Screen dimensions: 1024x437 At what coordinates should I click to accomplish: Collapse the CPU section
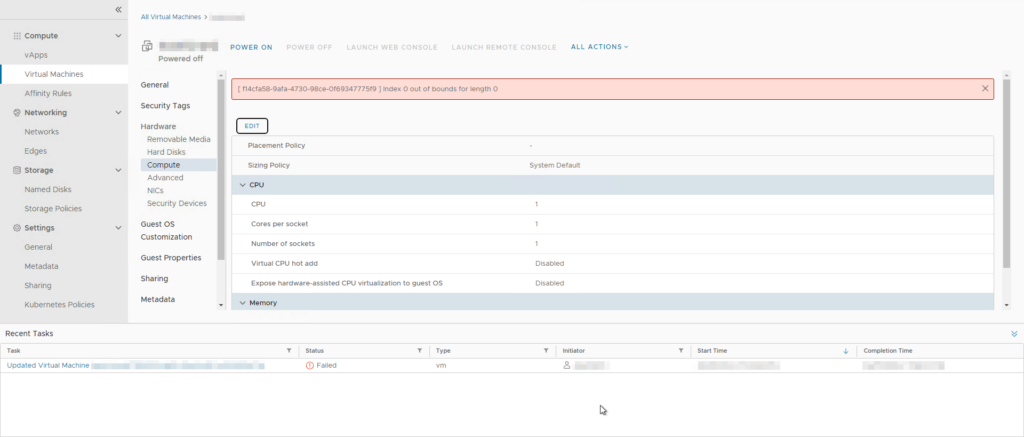[242, 185]
